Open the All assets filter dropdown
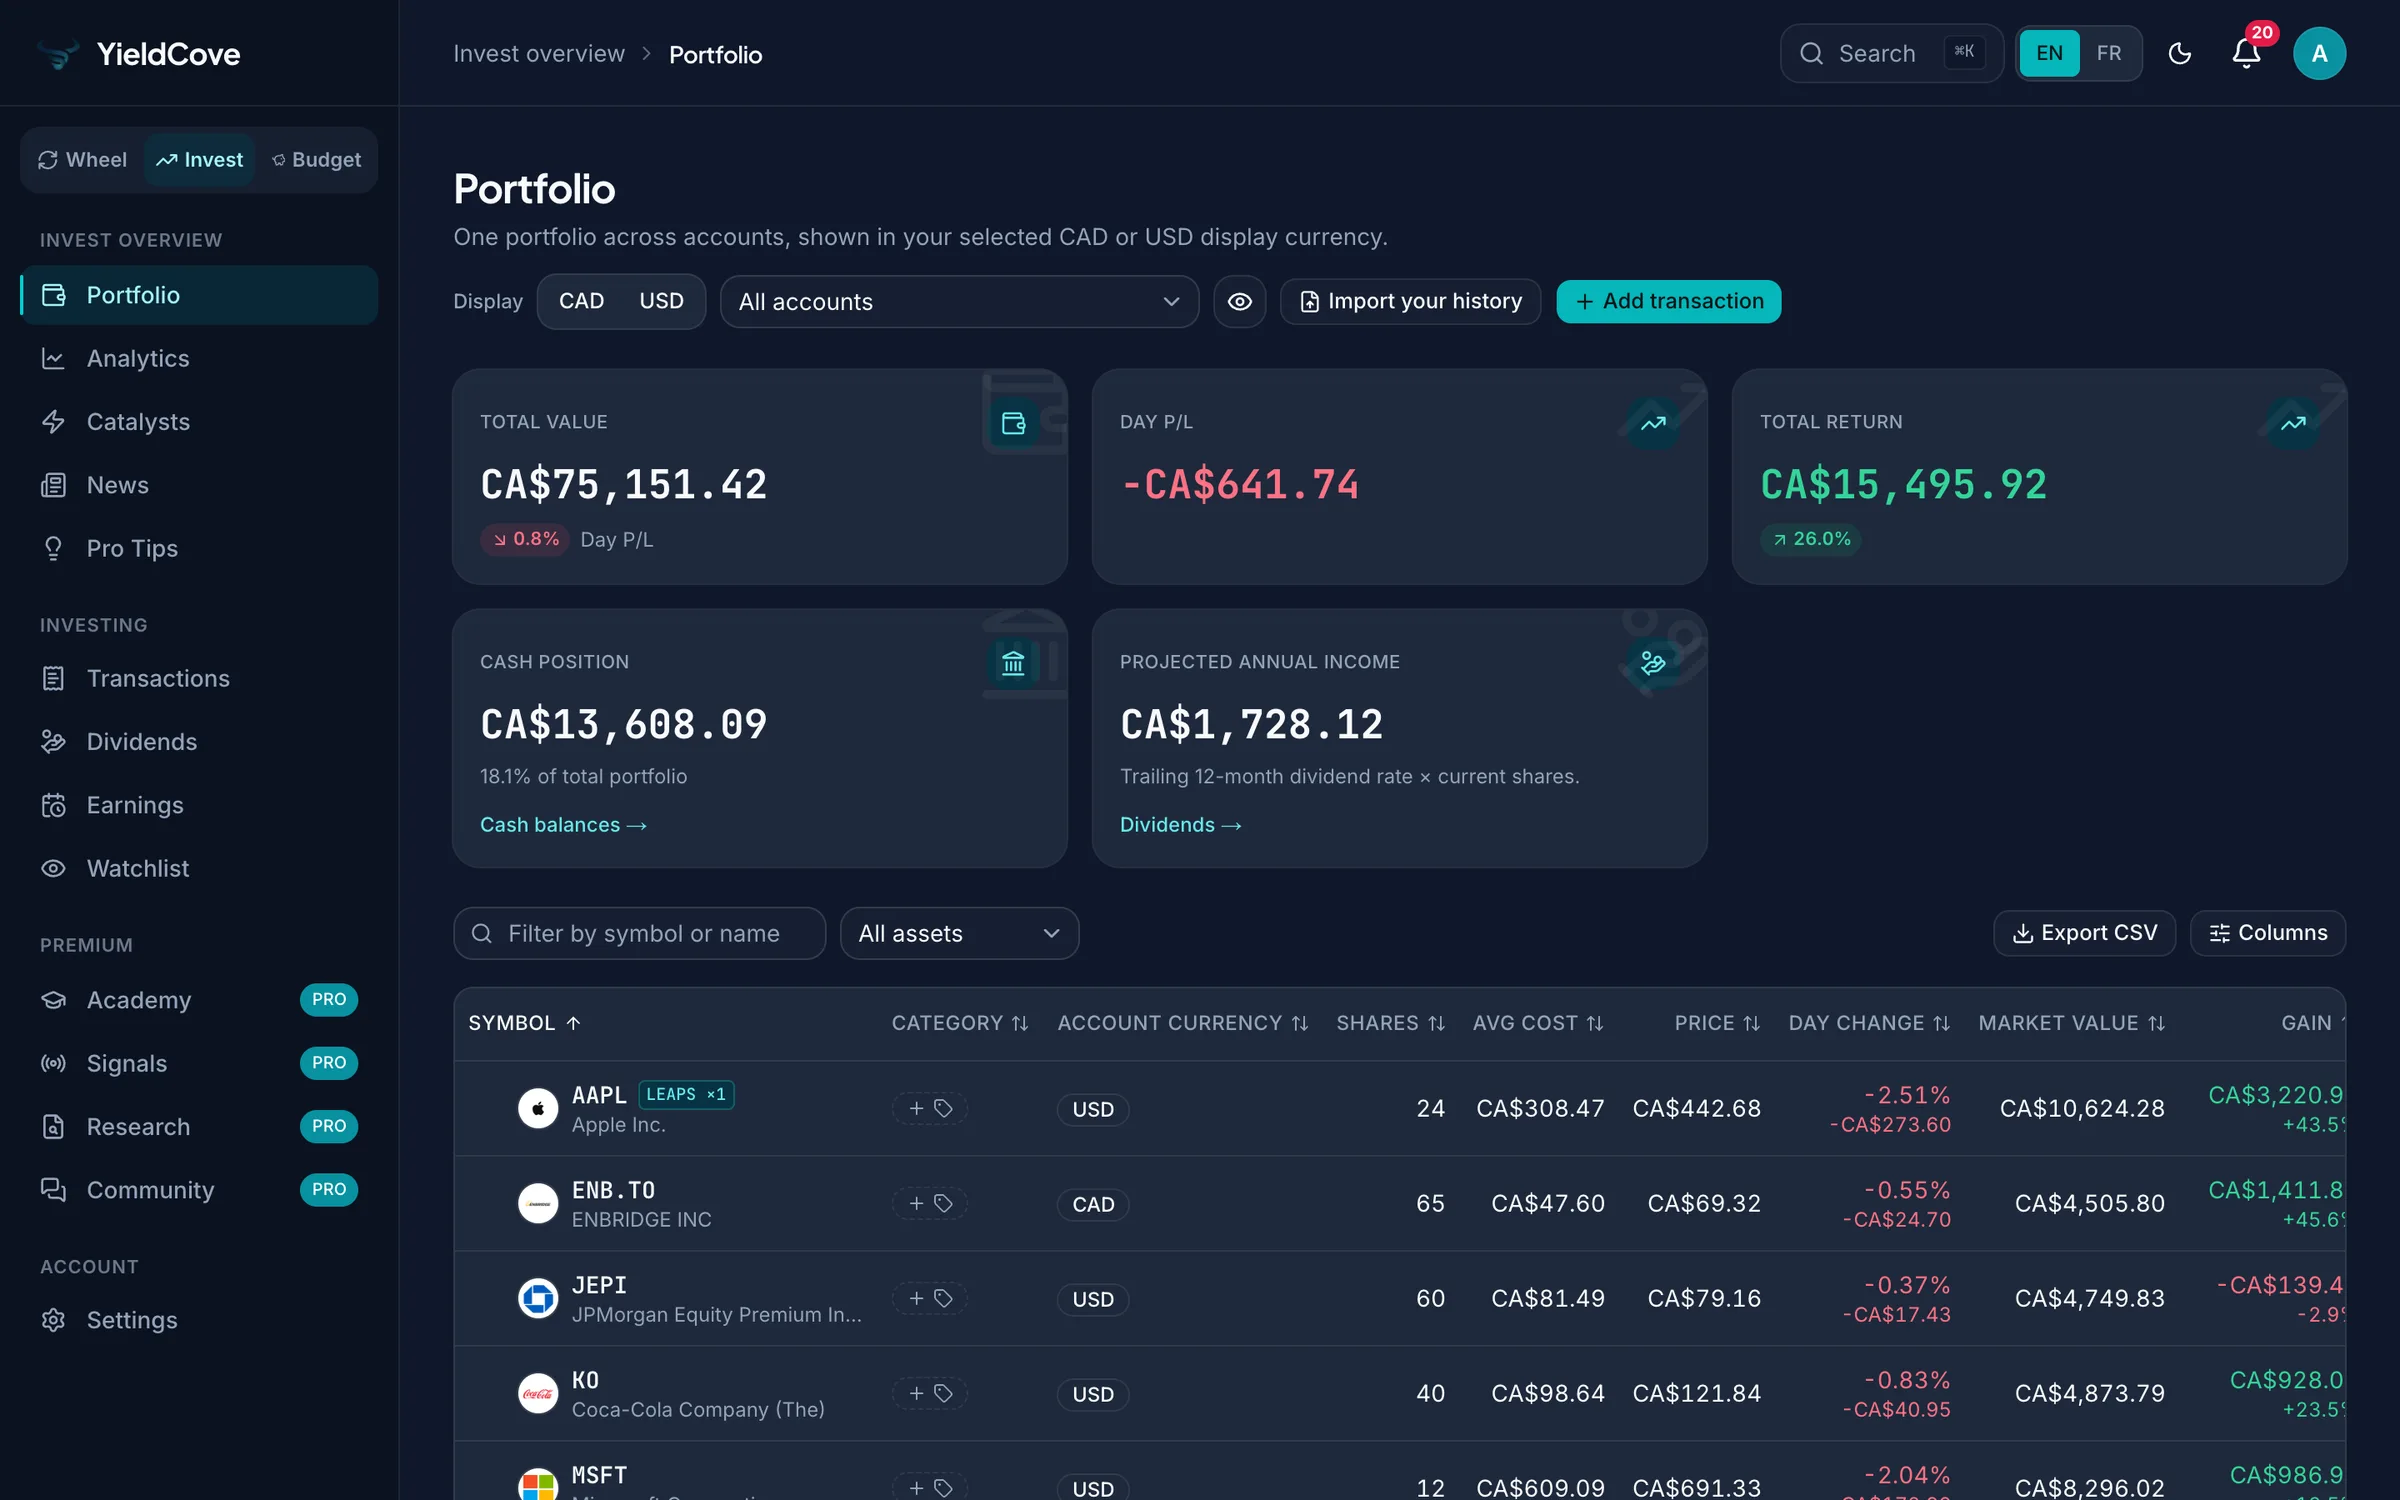The width and height of the screenshot is (2400, 1500). [x=959, y=933]
